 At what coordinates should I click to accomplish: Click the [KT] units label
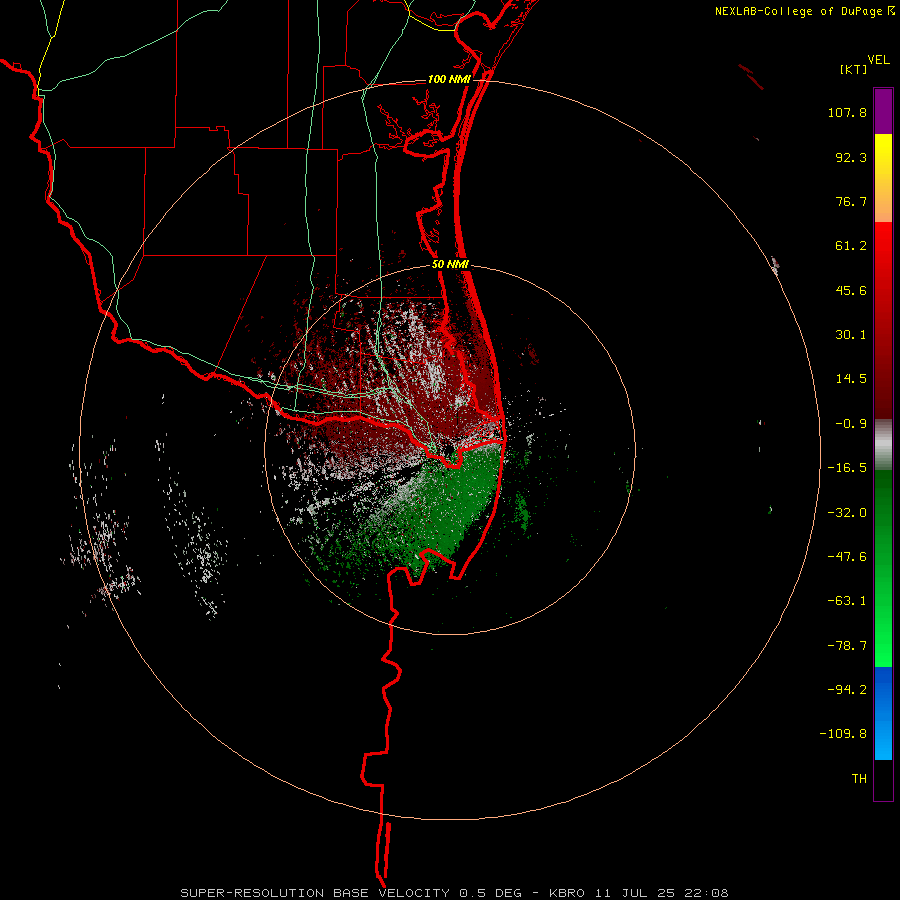click(x=854, y=69)
